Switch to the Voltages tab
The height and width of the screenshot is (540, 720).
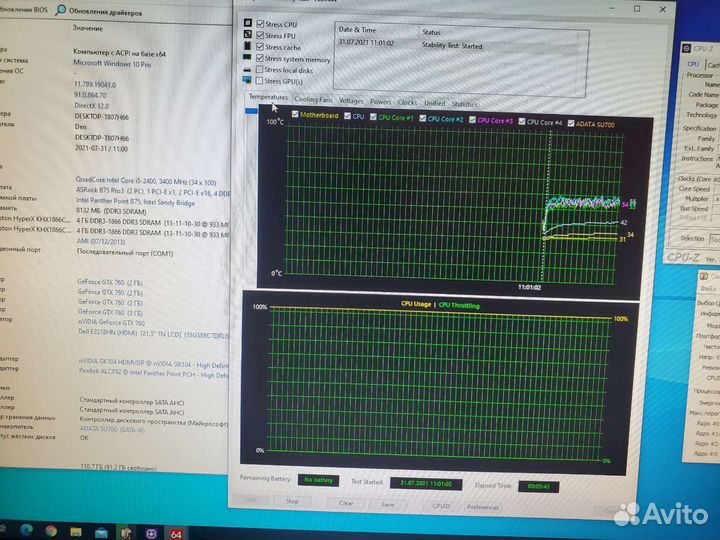tap(351, 101)
